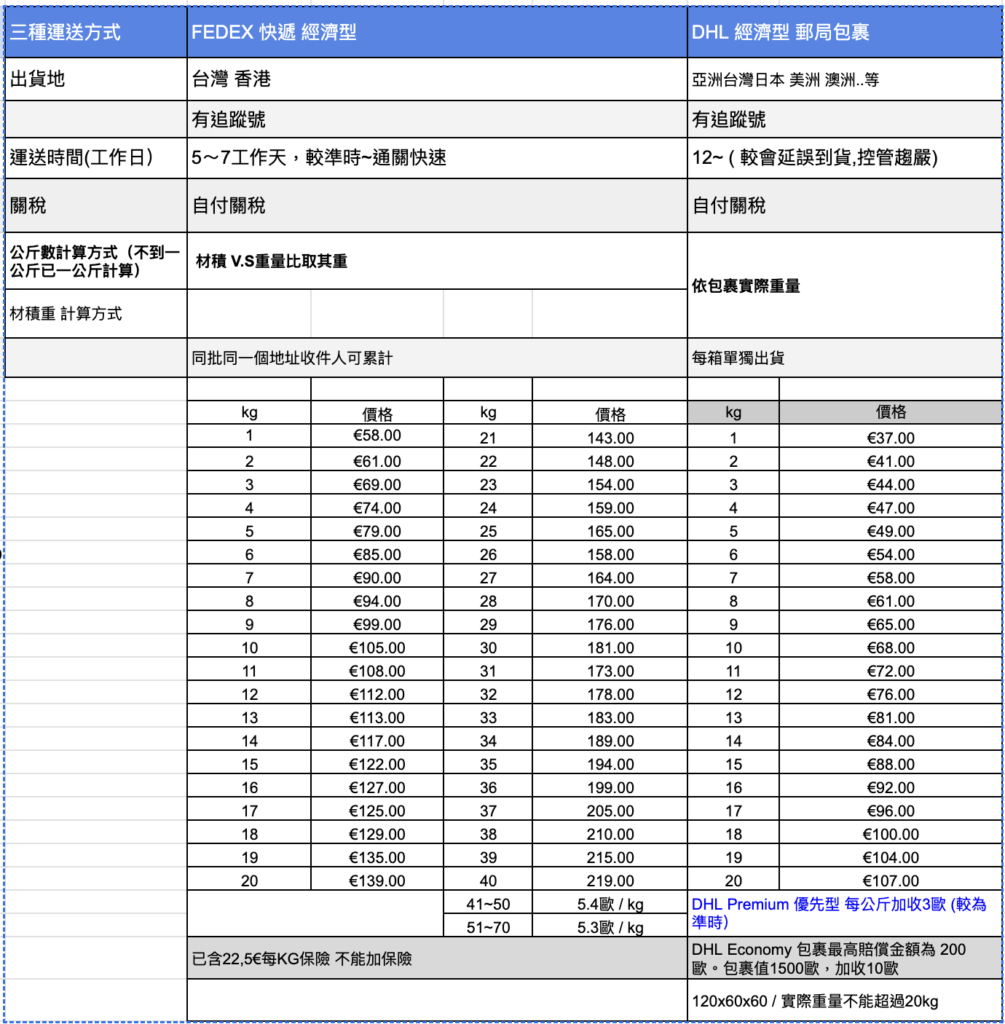Select the price cell "€127.00"
This screenshot has width=1005, height=1024.
click(377, 788)
